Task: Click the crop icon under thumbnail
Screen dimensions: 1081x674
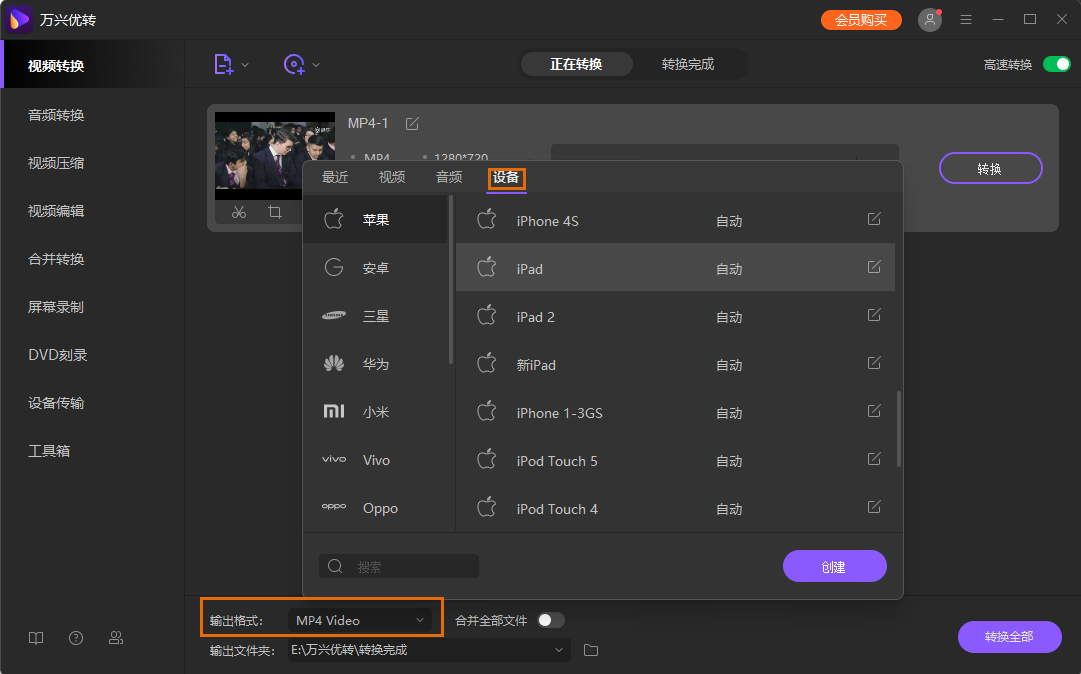Action: click(x=274, y=212)
